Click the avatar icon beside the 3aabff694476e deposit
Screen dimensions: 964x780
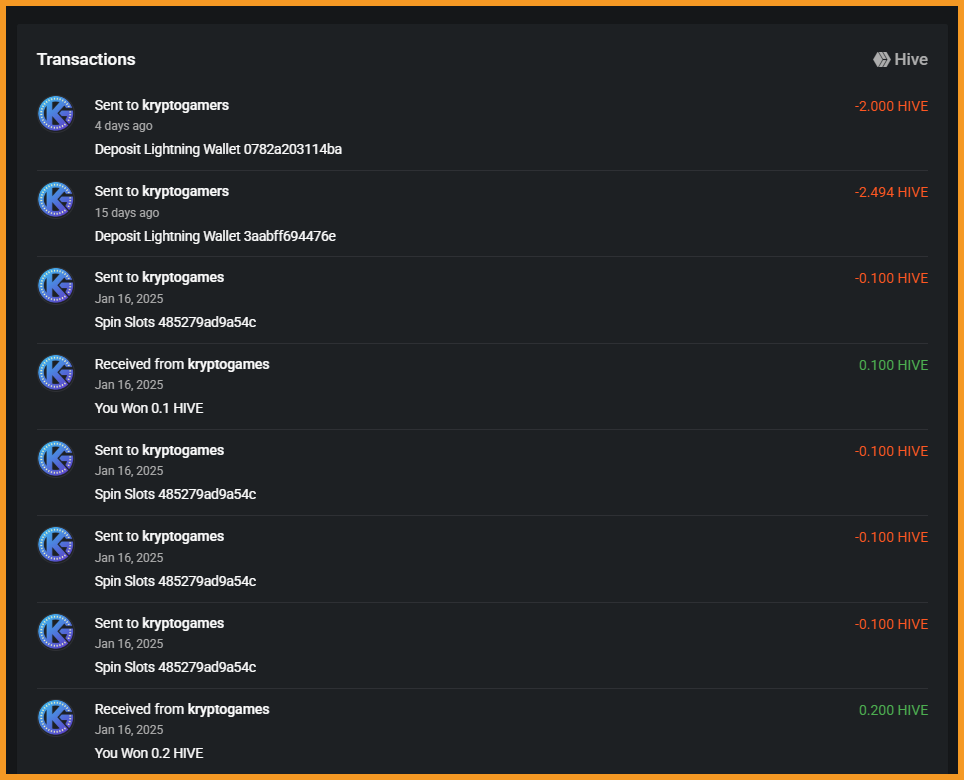point(56,200)
